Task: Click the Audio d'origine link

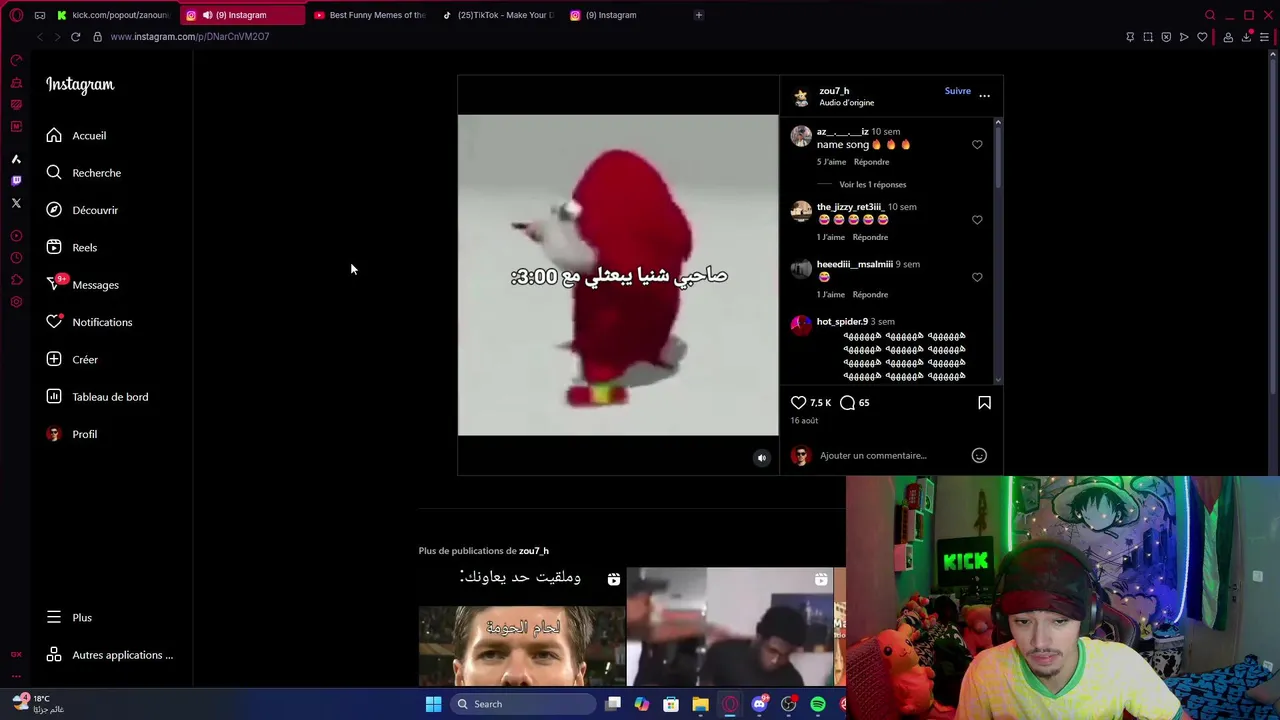Action: coord(846,103)
